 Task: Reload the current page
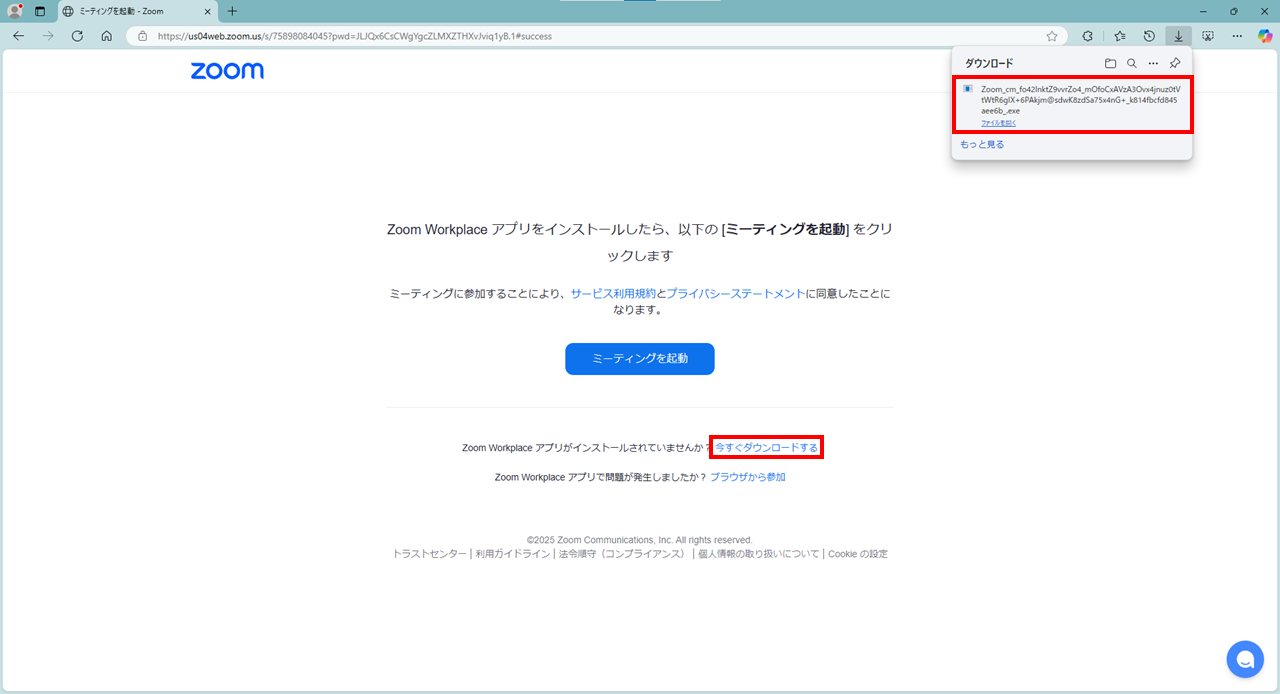(x=77, y=35)
